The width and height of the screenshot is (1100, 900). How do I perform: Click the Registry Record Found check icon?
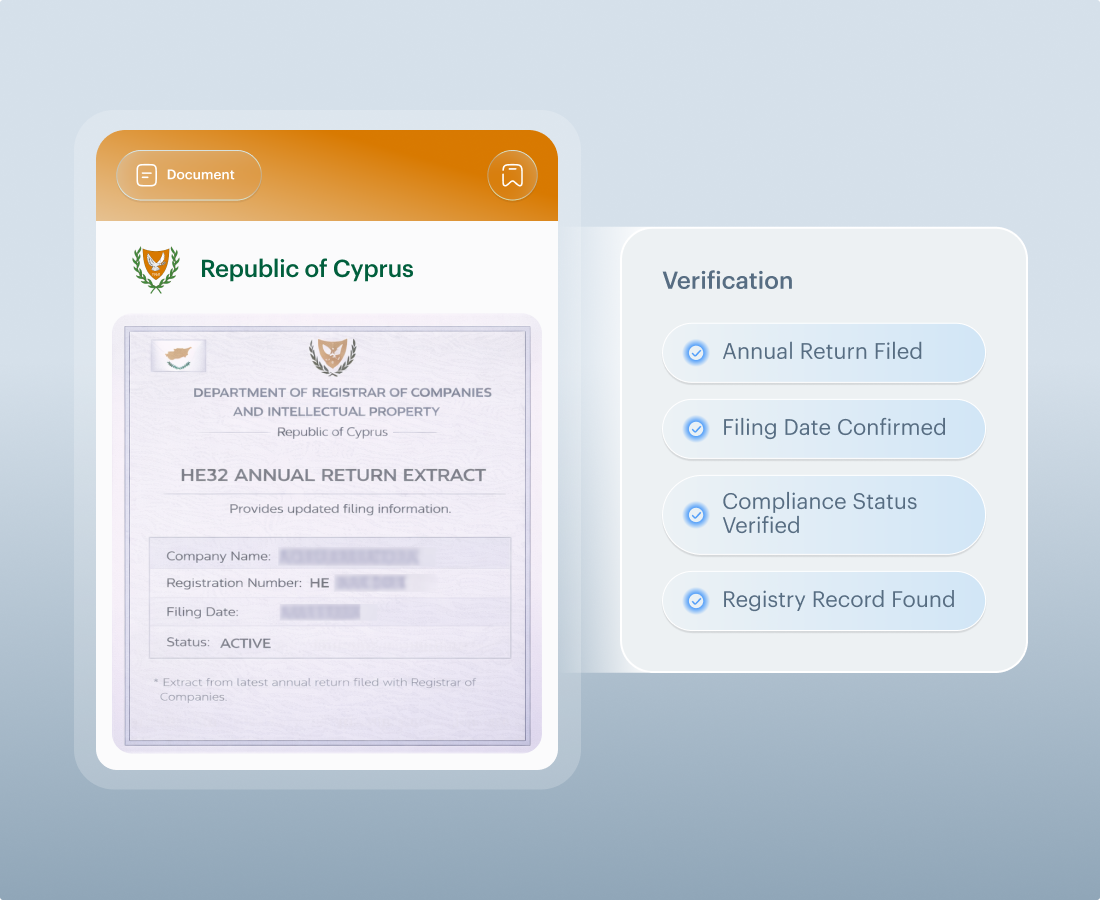tap(695, 601)
